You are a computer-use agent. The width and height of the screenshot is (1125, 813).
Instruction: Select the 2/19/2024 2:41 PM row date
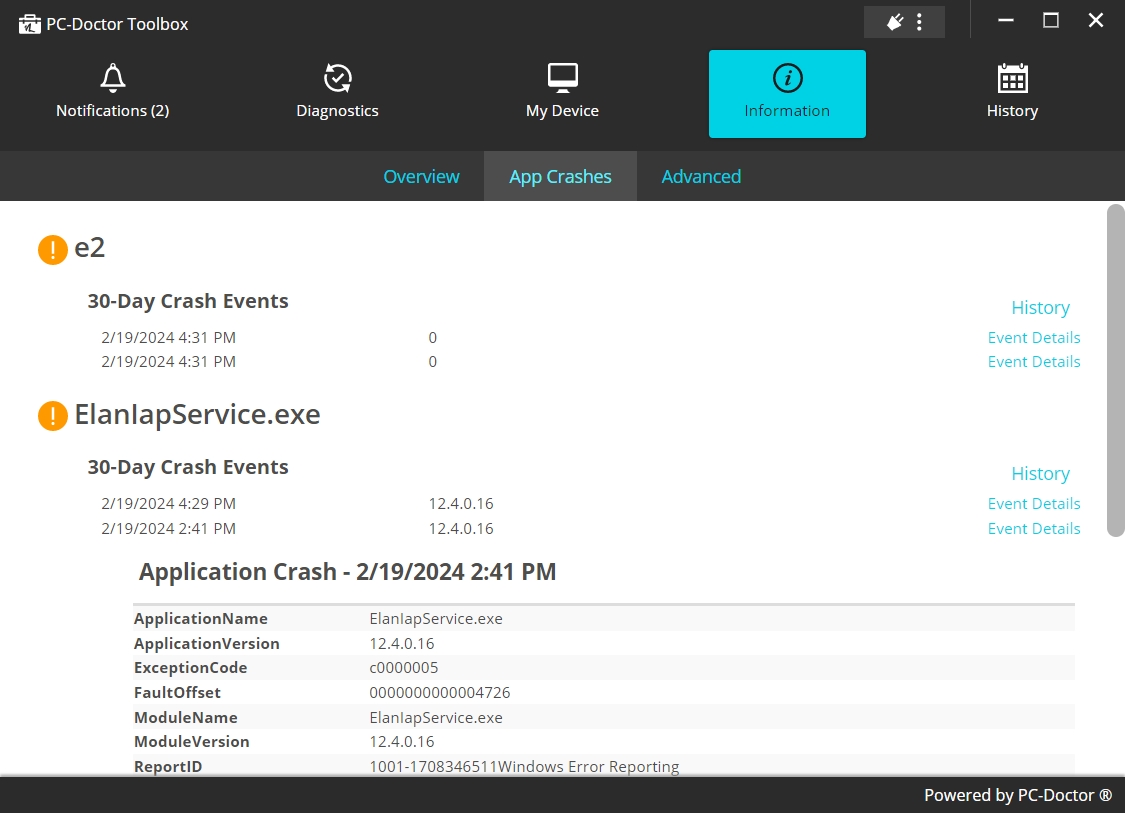169,529
